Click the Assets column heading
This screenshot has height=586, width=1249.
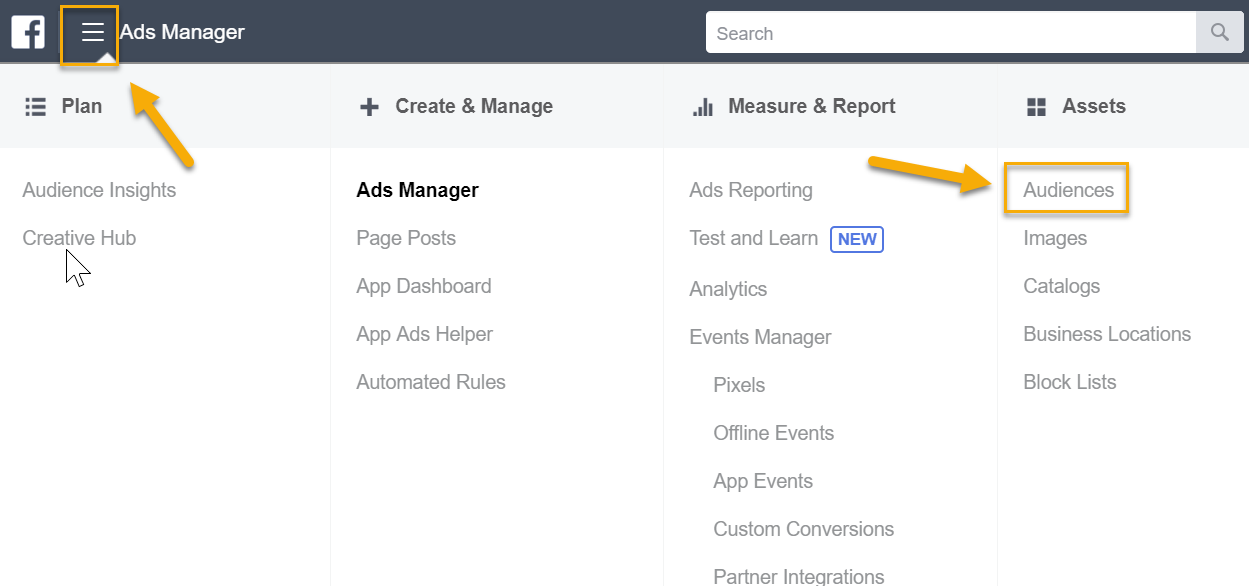pos(1094,106)
